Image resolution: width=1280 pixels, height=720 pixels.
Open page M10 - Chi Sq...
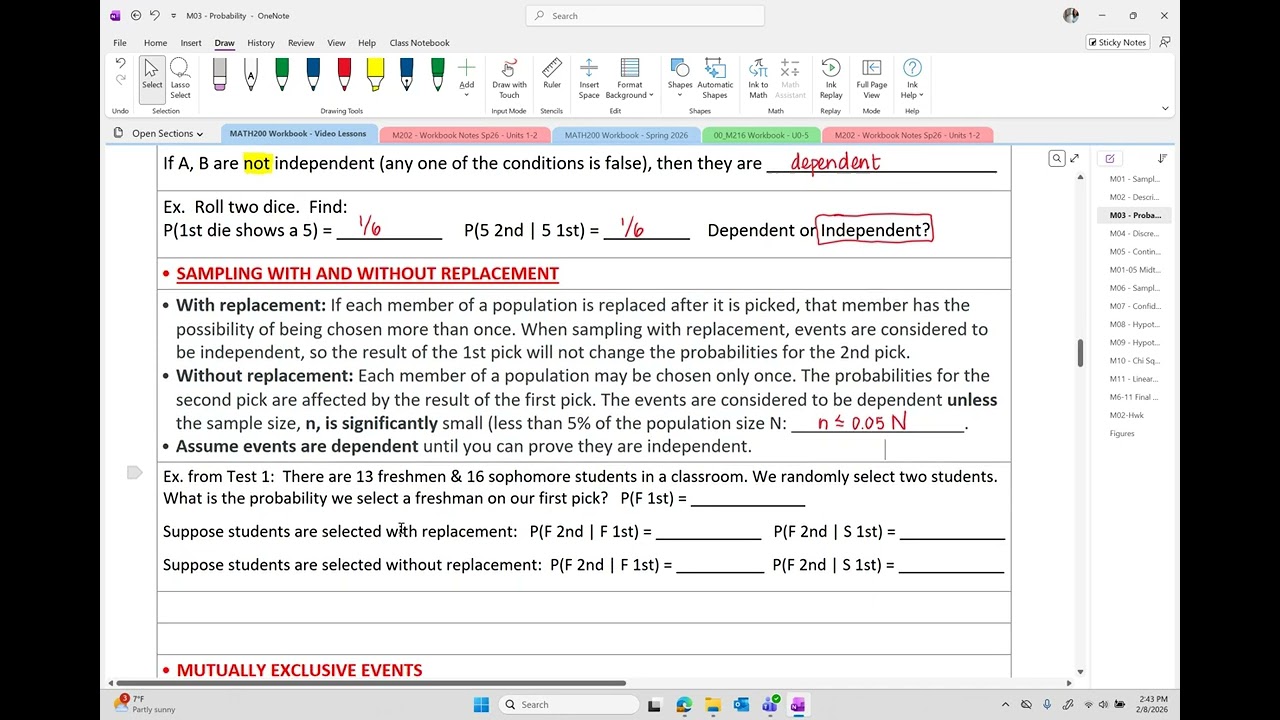pos(1134,361)
